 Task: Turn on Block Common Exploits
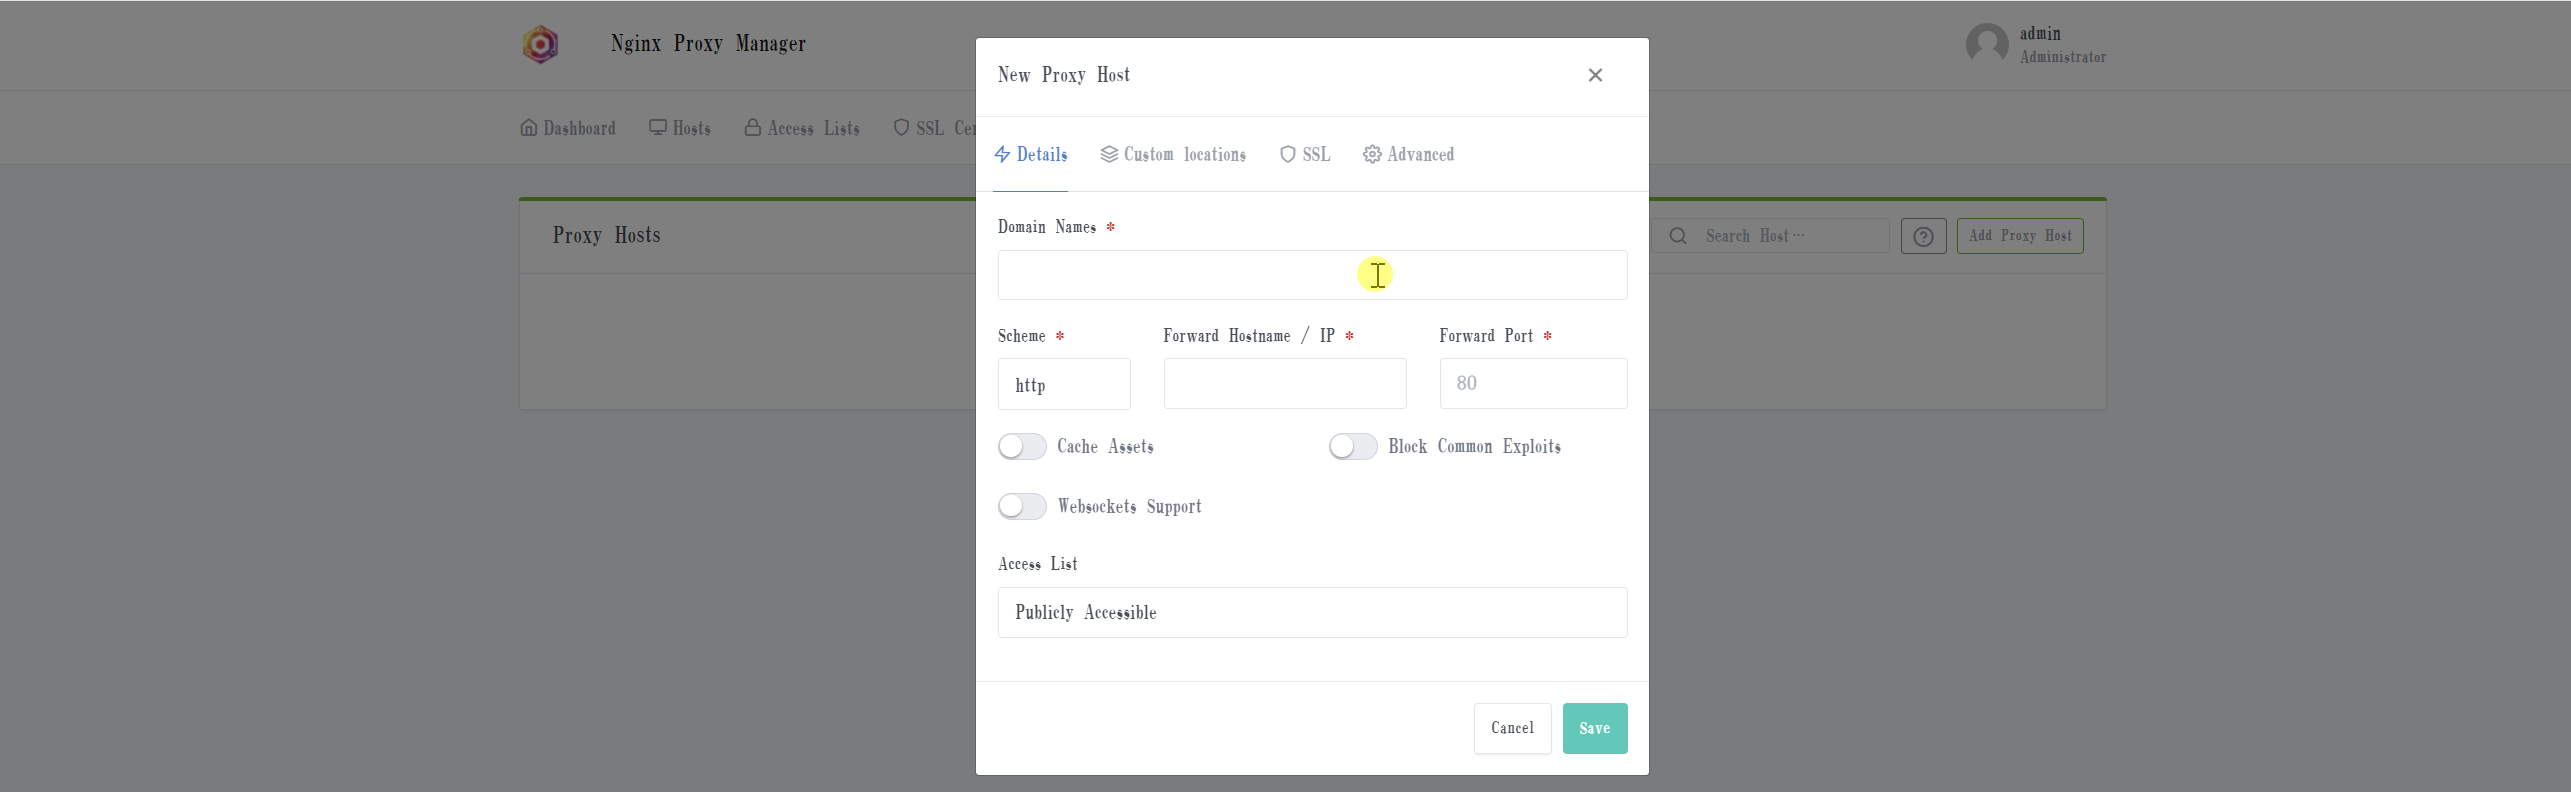click(x=1353, y=447)
